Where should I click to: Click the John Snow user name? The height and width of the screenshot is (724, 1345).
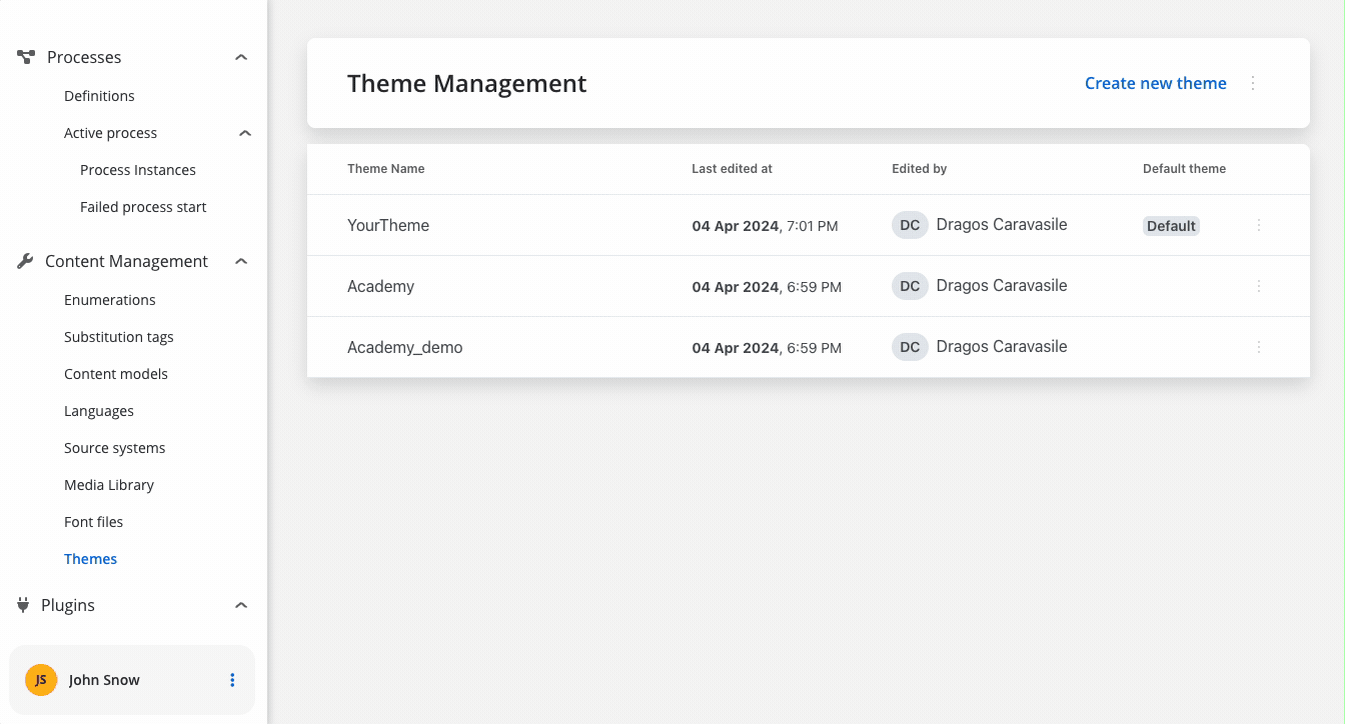(104, 680)
